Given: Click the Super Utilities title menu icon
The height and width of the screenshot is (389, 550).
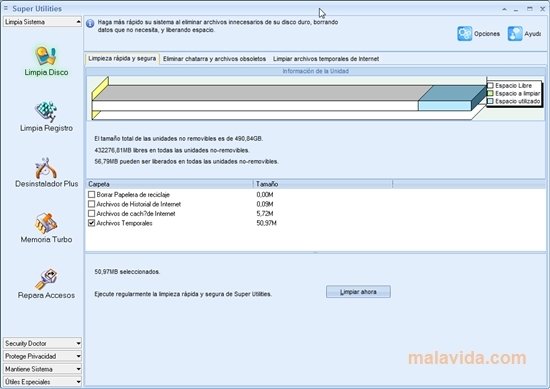Looking at the screenshot, I should click(6, 8).
